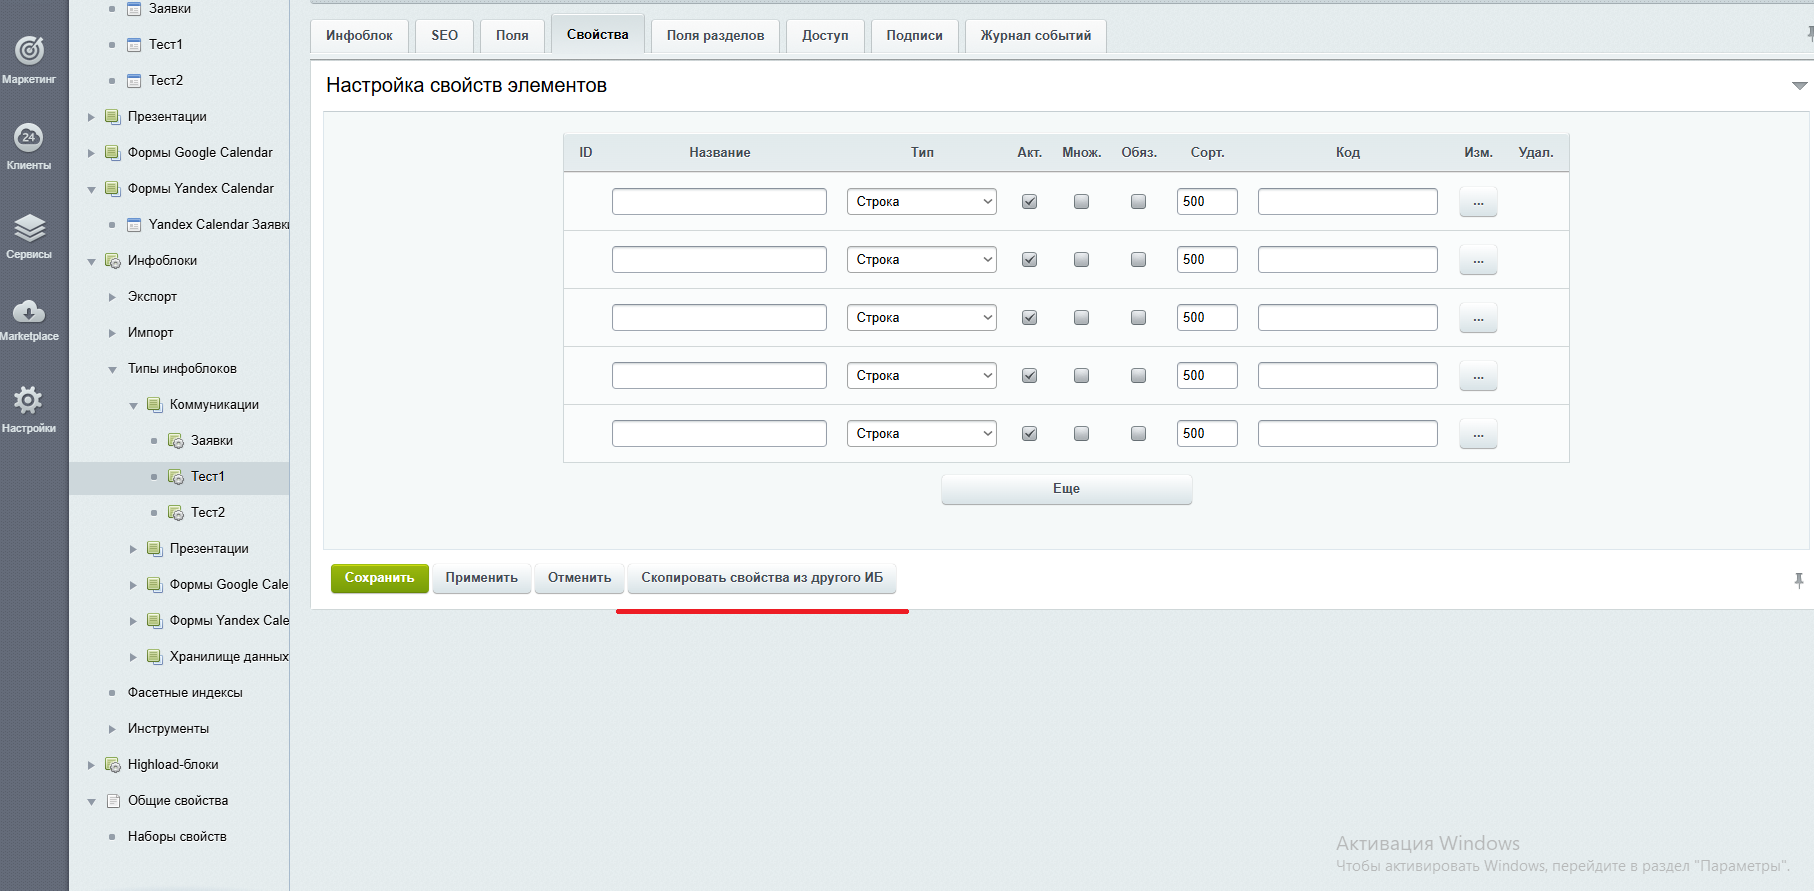
Task: Click the Название input in the fifth row
Action: coord(719,434)
